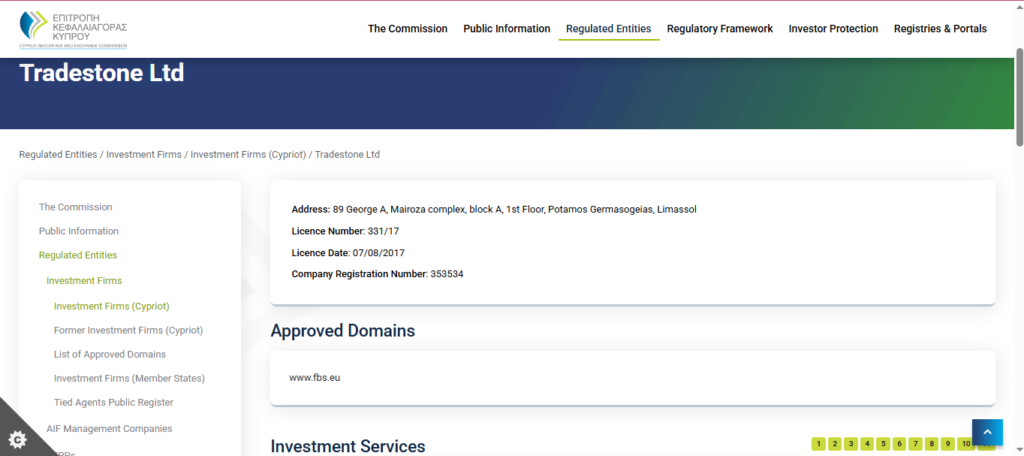The width and height of the screenshot is (1024, 456).
Task: Open the Investor Protection menu
Action: coord(833,29)
